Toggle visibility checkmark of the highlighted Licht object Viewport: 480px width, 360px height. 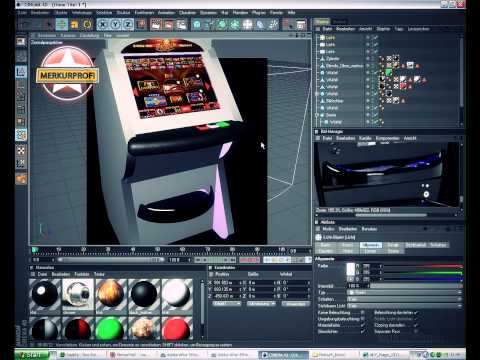tap(376, 37)
